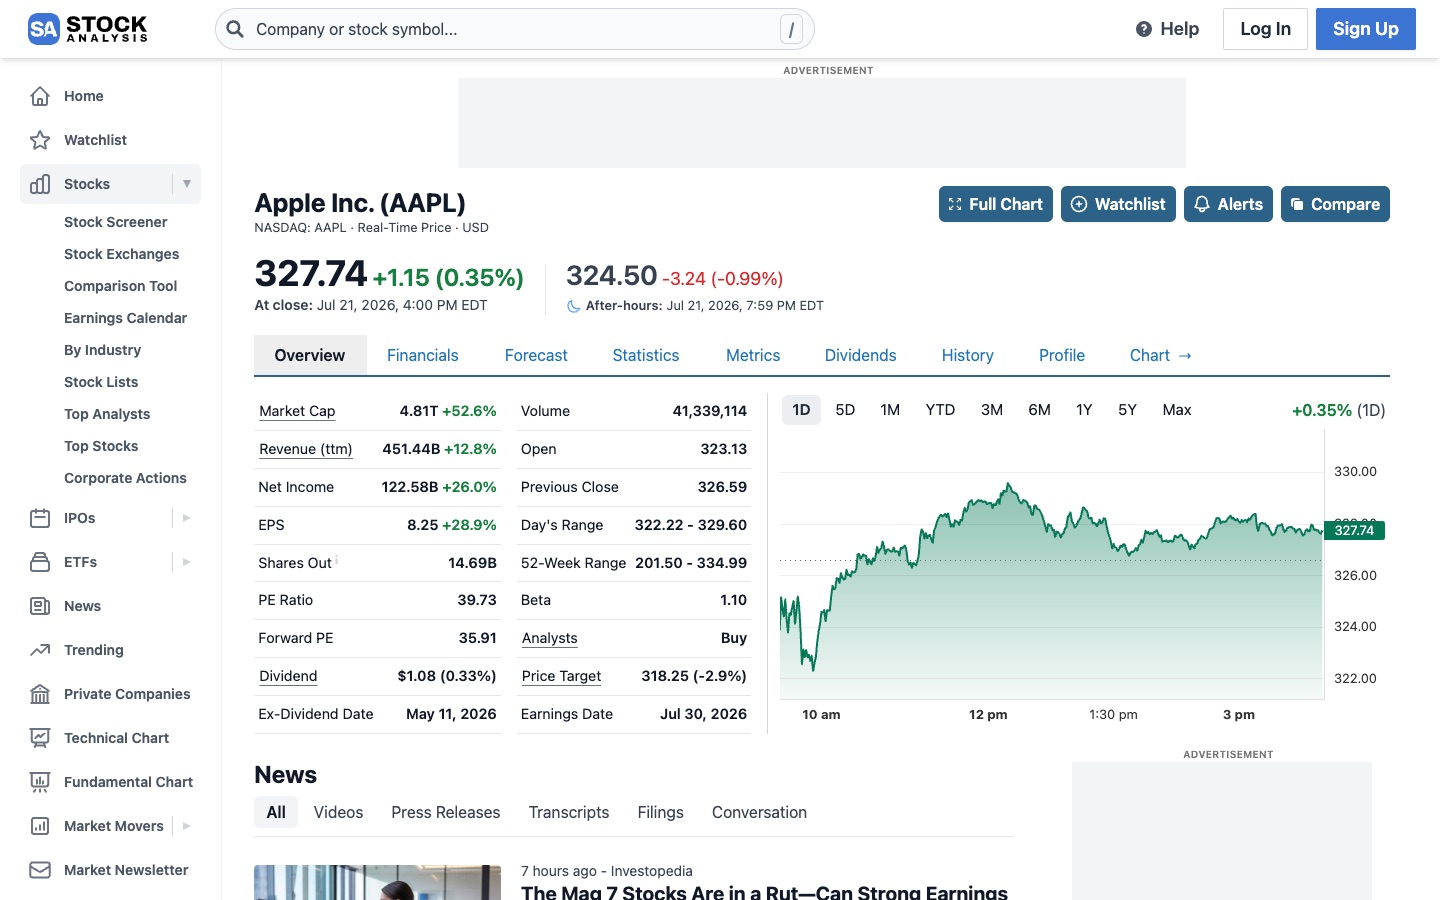This screenshot has height=900, width=1440.
Task: Click the Sign Up button
Action: coord(1365,29)
